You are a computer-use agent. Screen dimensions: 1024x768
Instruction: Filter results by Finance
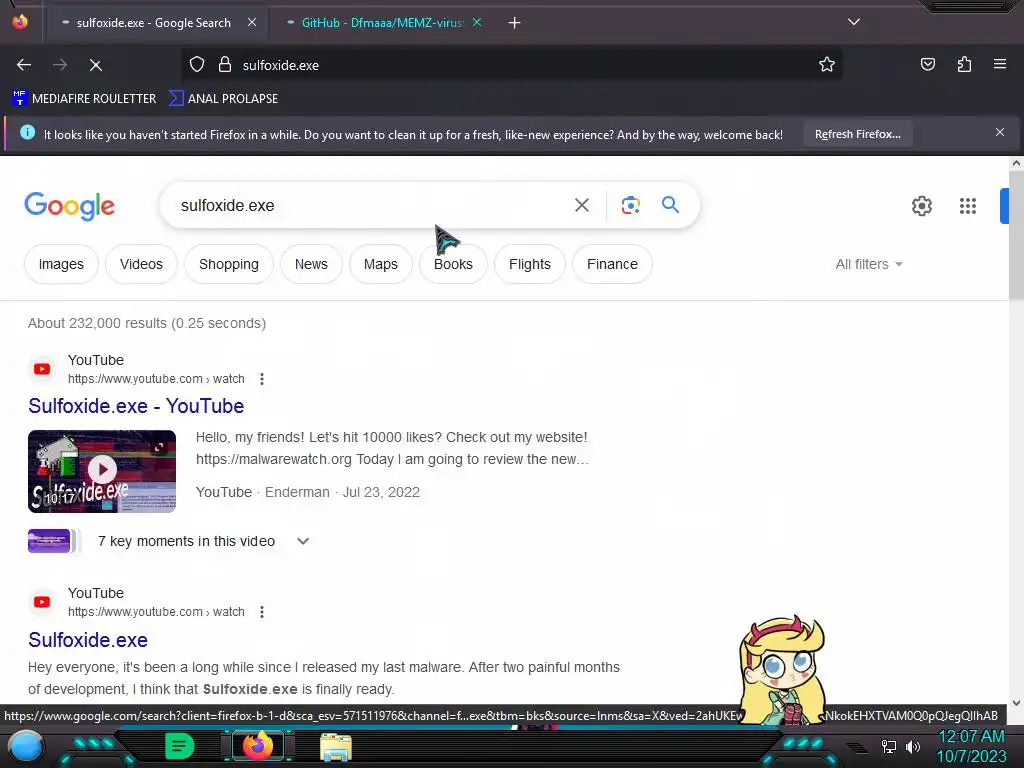pos(612,264)
